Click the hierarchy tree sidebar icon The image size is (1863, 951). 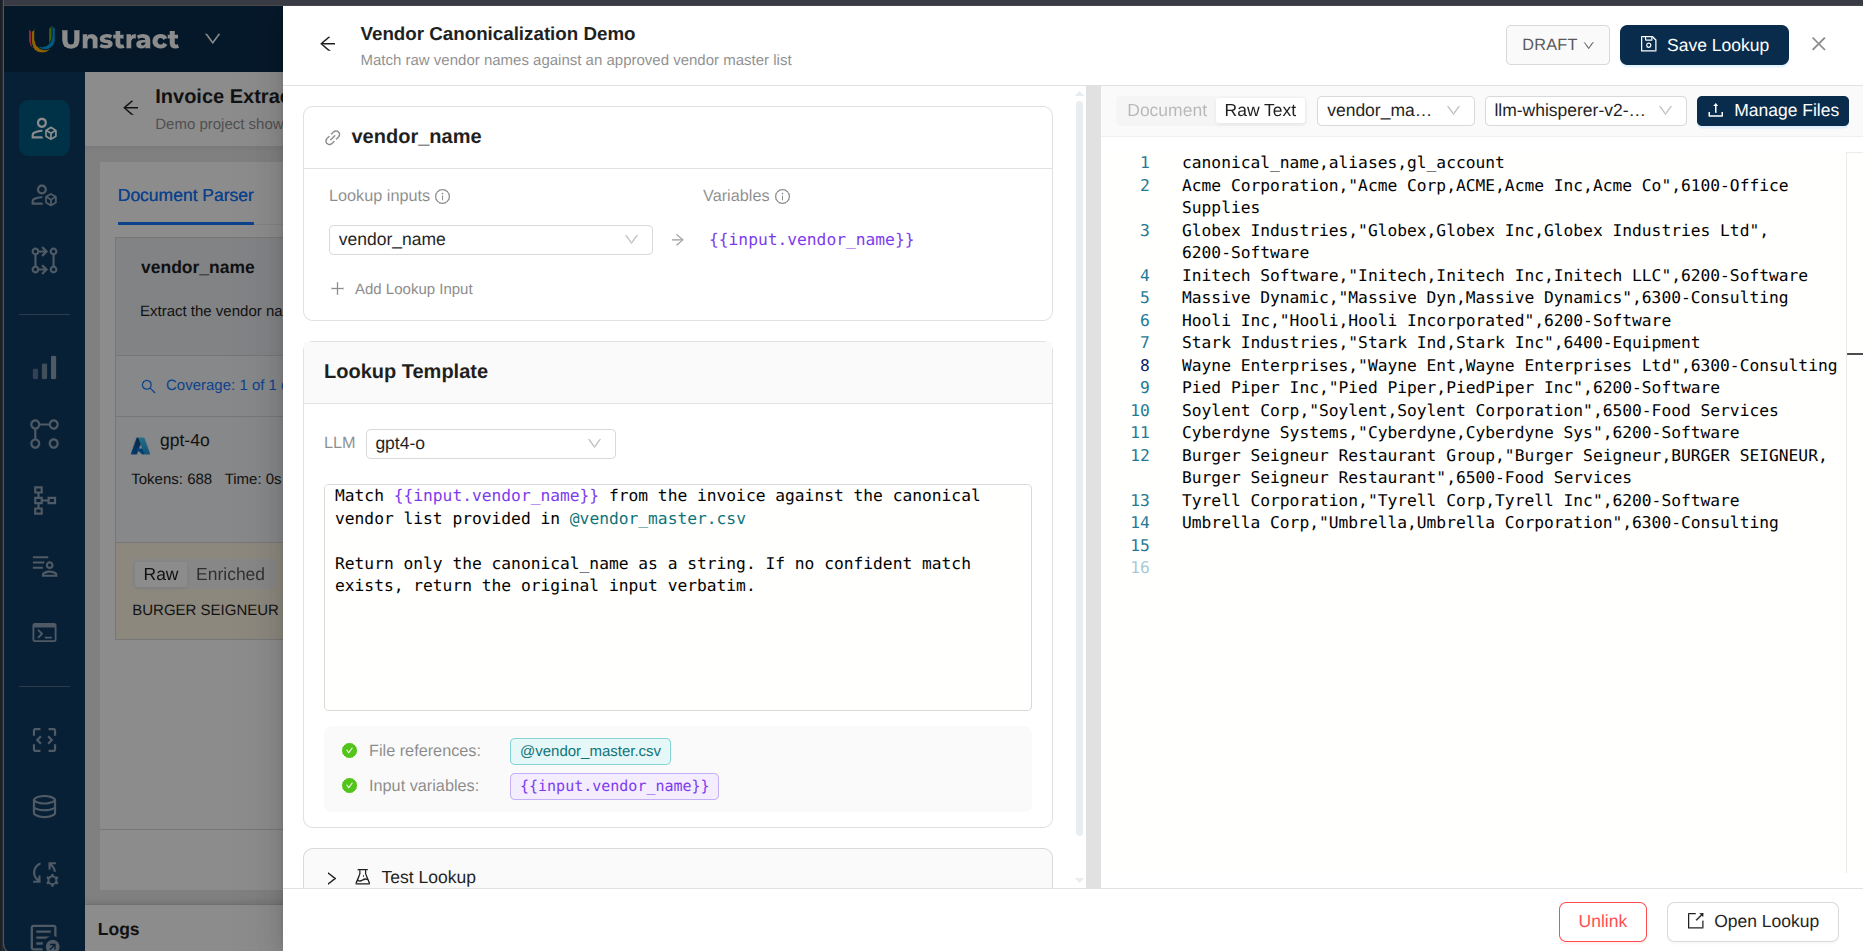(x=44, y=500)
